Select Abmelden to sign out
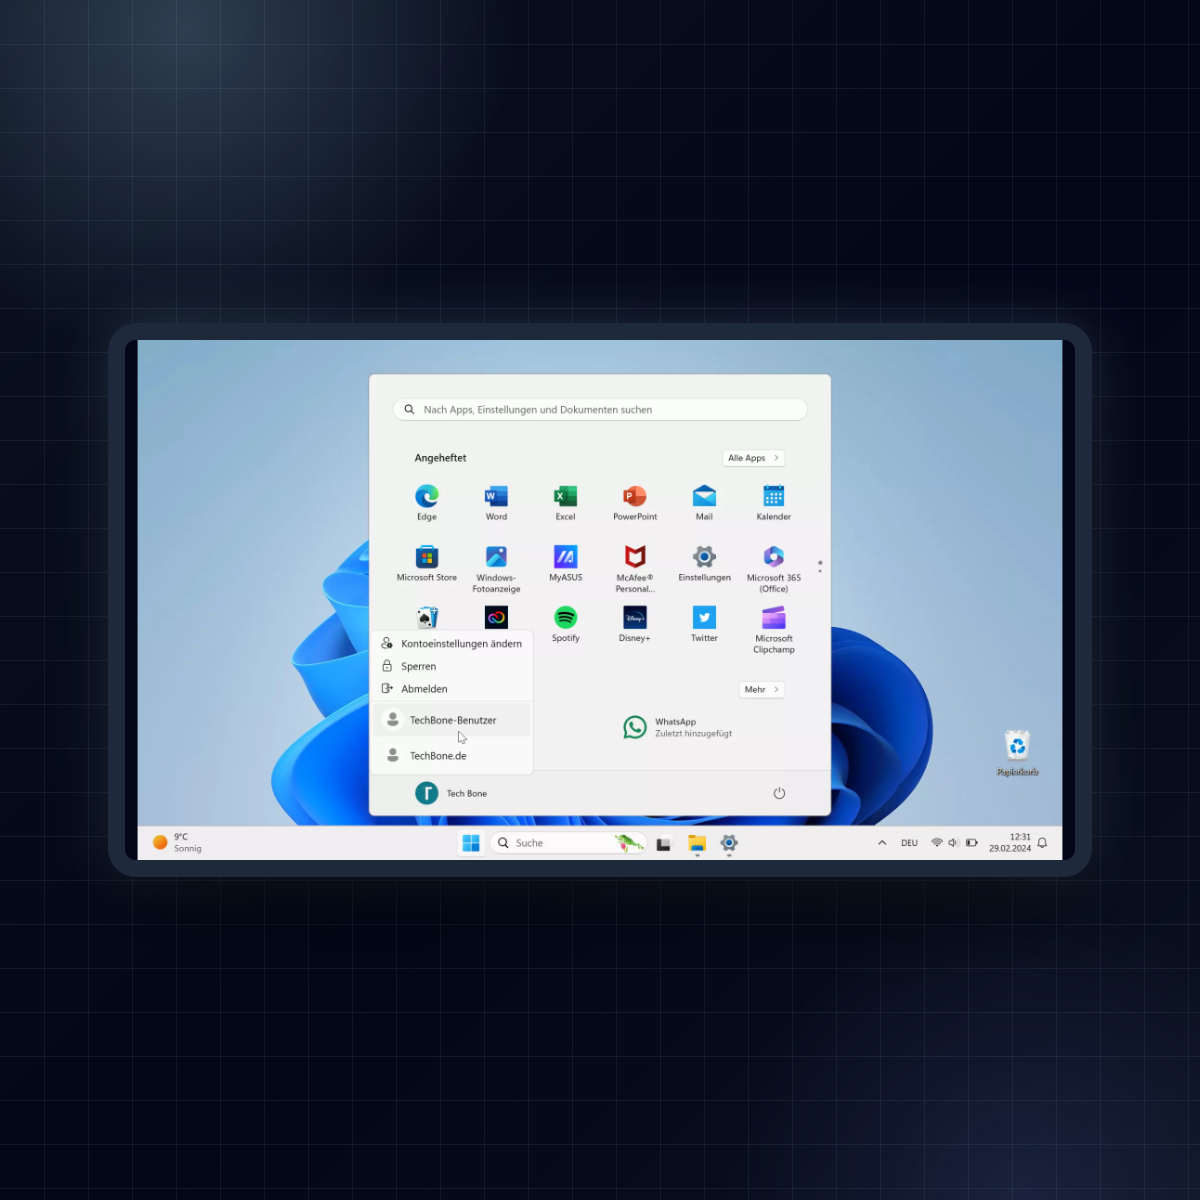The image size is (1200, 1200). point(452,689)
